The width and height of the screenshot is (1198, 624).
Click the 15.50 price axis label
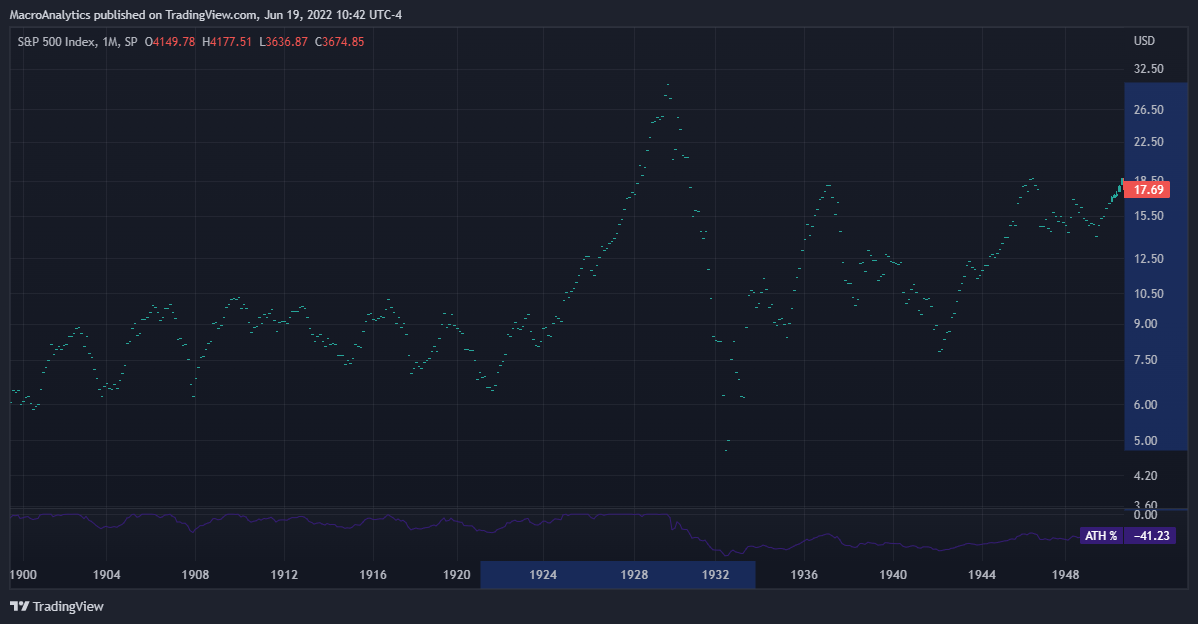1148,216
